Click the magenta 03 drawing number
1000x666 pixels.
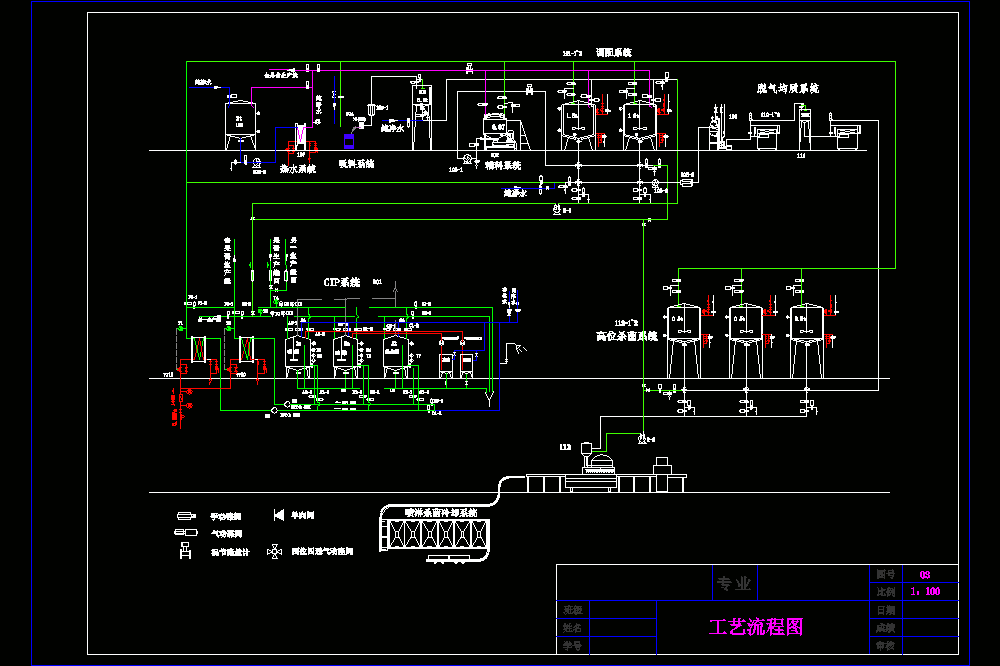925,575
